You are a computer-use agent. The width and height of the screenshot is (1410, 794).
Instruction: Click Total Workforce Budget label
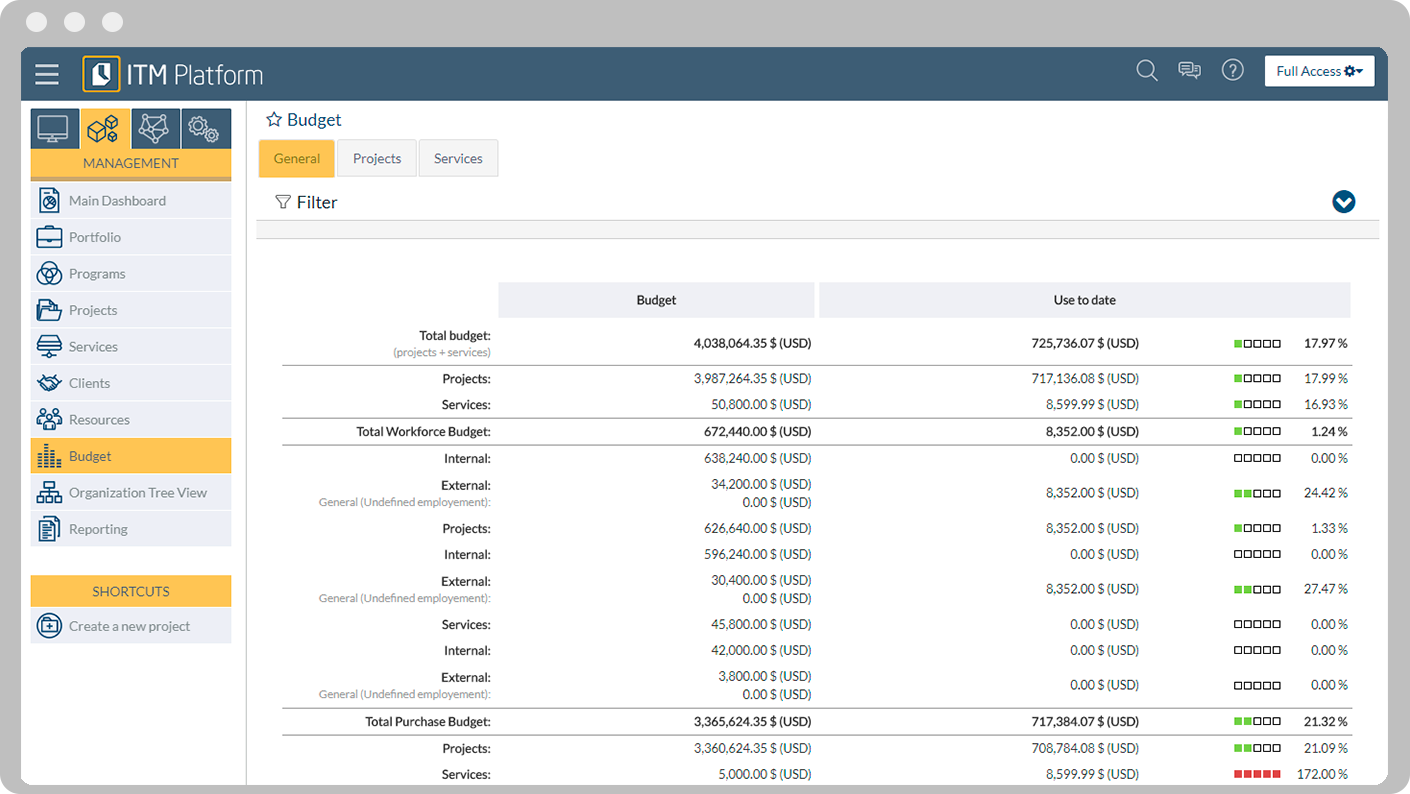pos(423,432)
